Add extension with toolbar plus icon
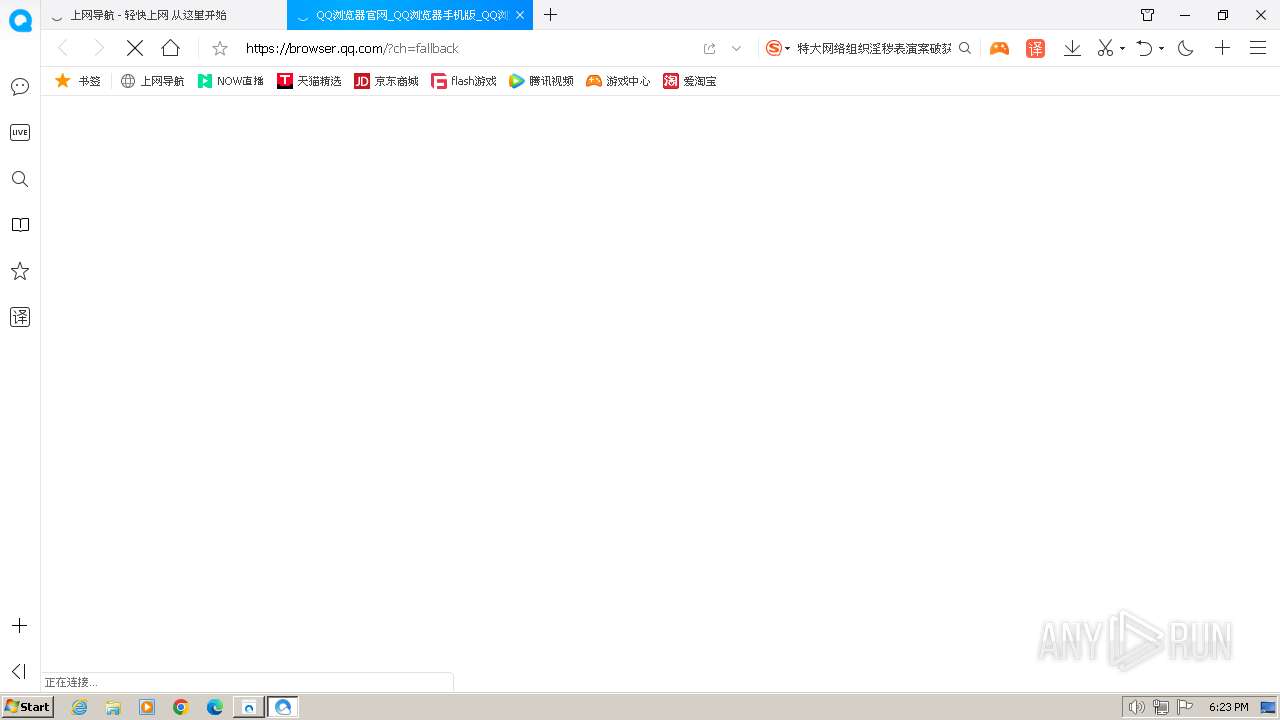 tap(1222, 48)
